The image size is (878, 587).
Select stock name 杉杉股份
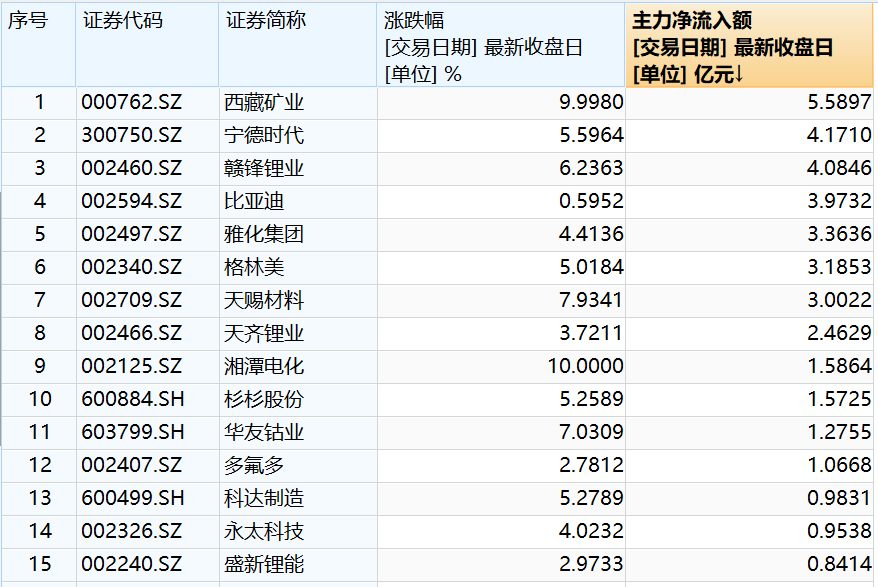click(264, 400)
